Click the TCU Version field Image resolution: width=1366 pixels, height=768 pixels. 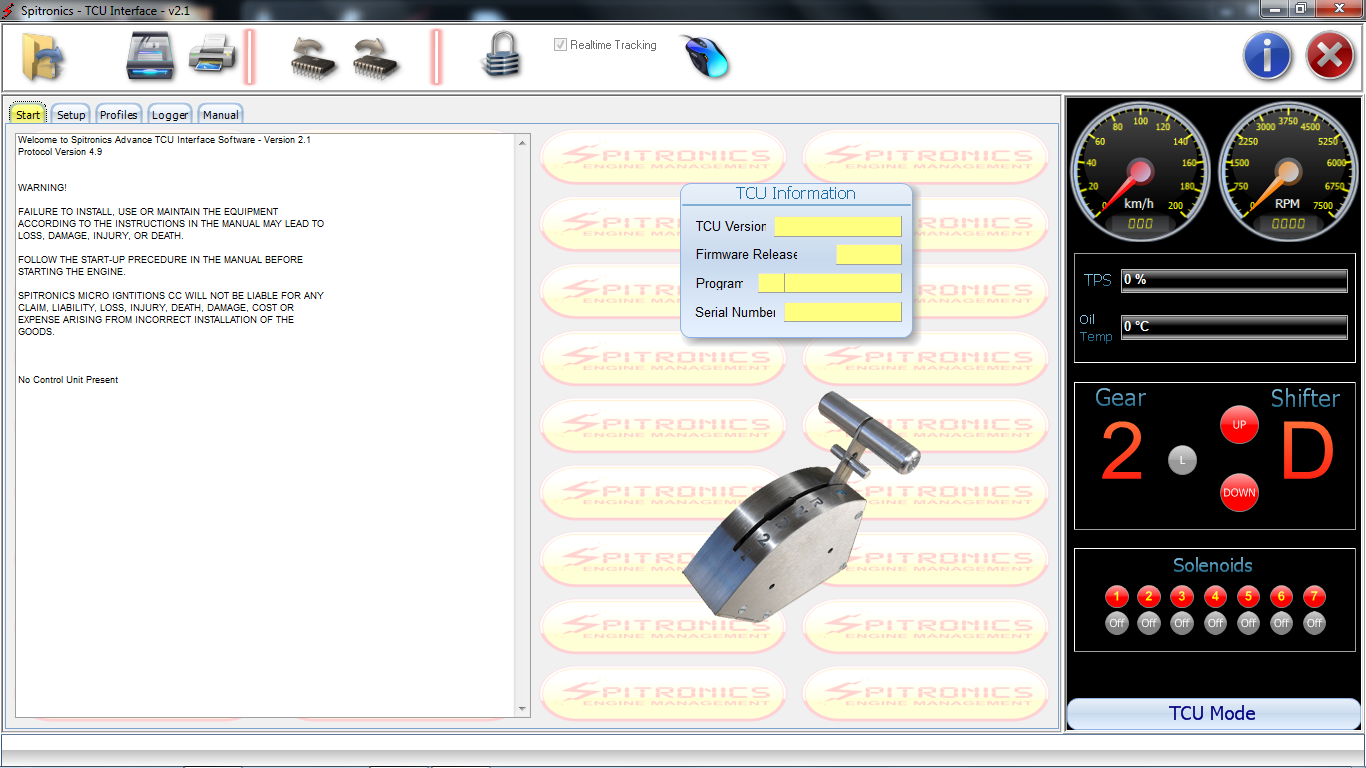[838, 226]
